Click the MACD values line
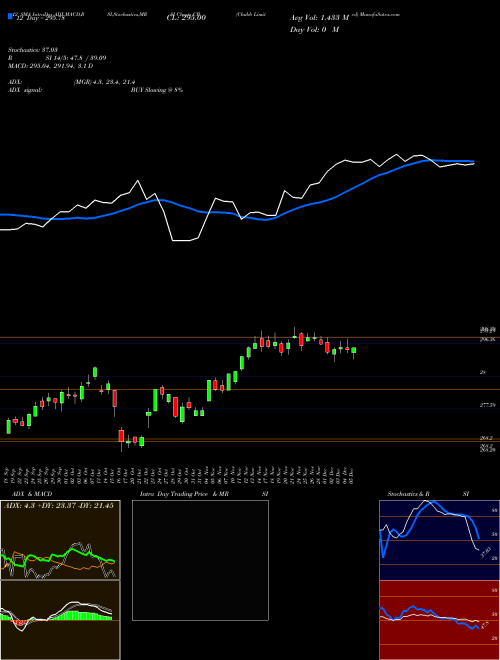 point(51,66)
